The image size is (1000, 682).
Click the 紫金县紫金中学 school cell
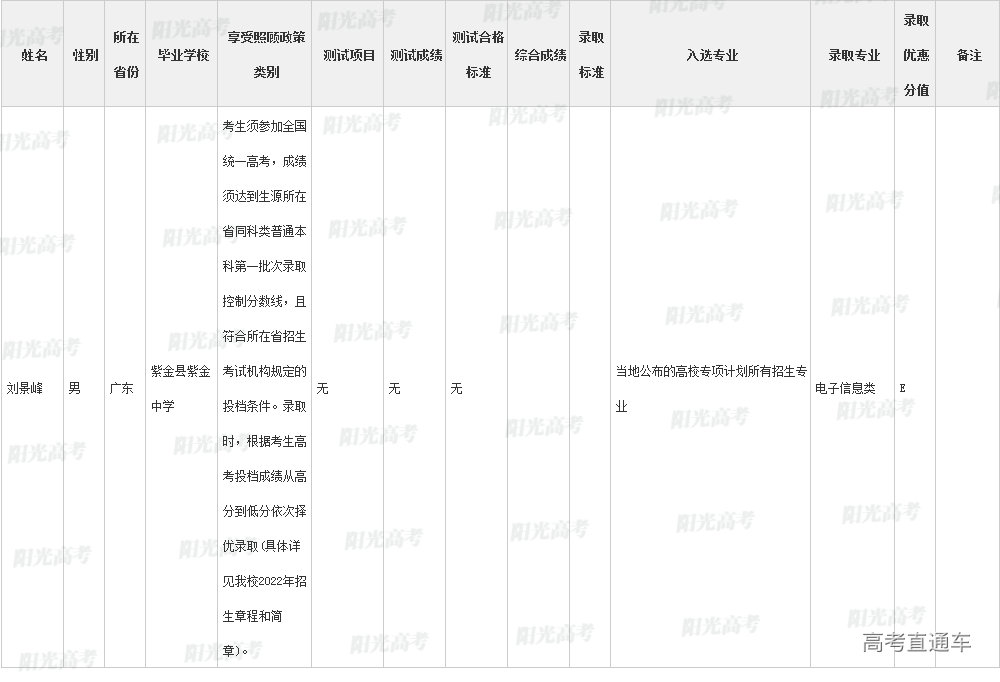(x=180, y=388)
